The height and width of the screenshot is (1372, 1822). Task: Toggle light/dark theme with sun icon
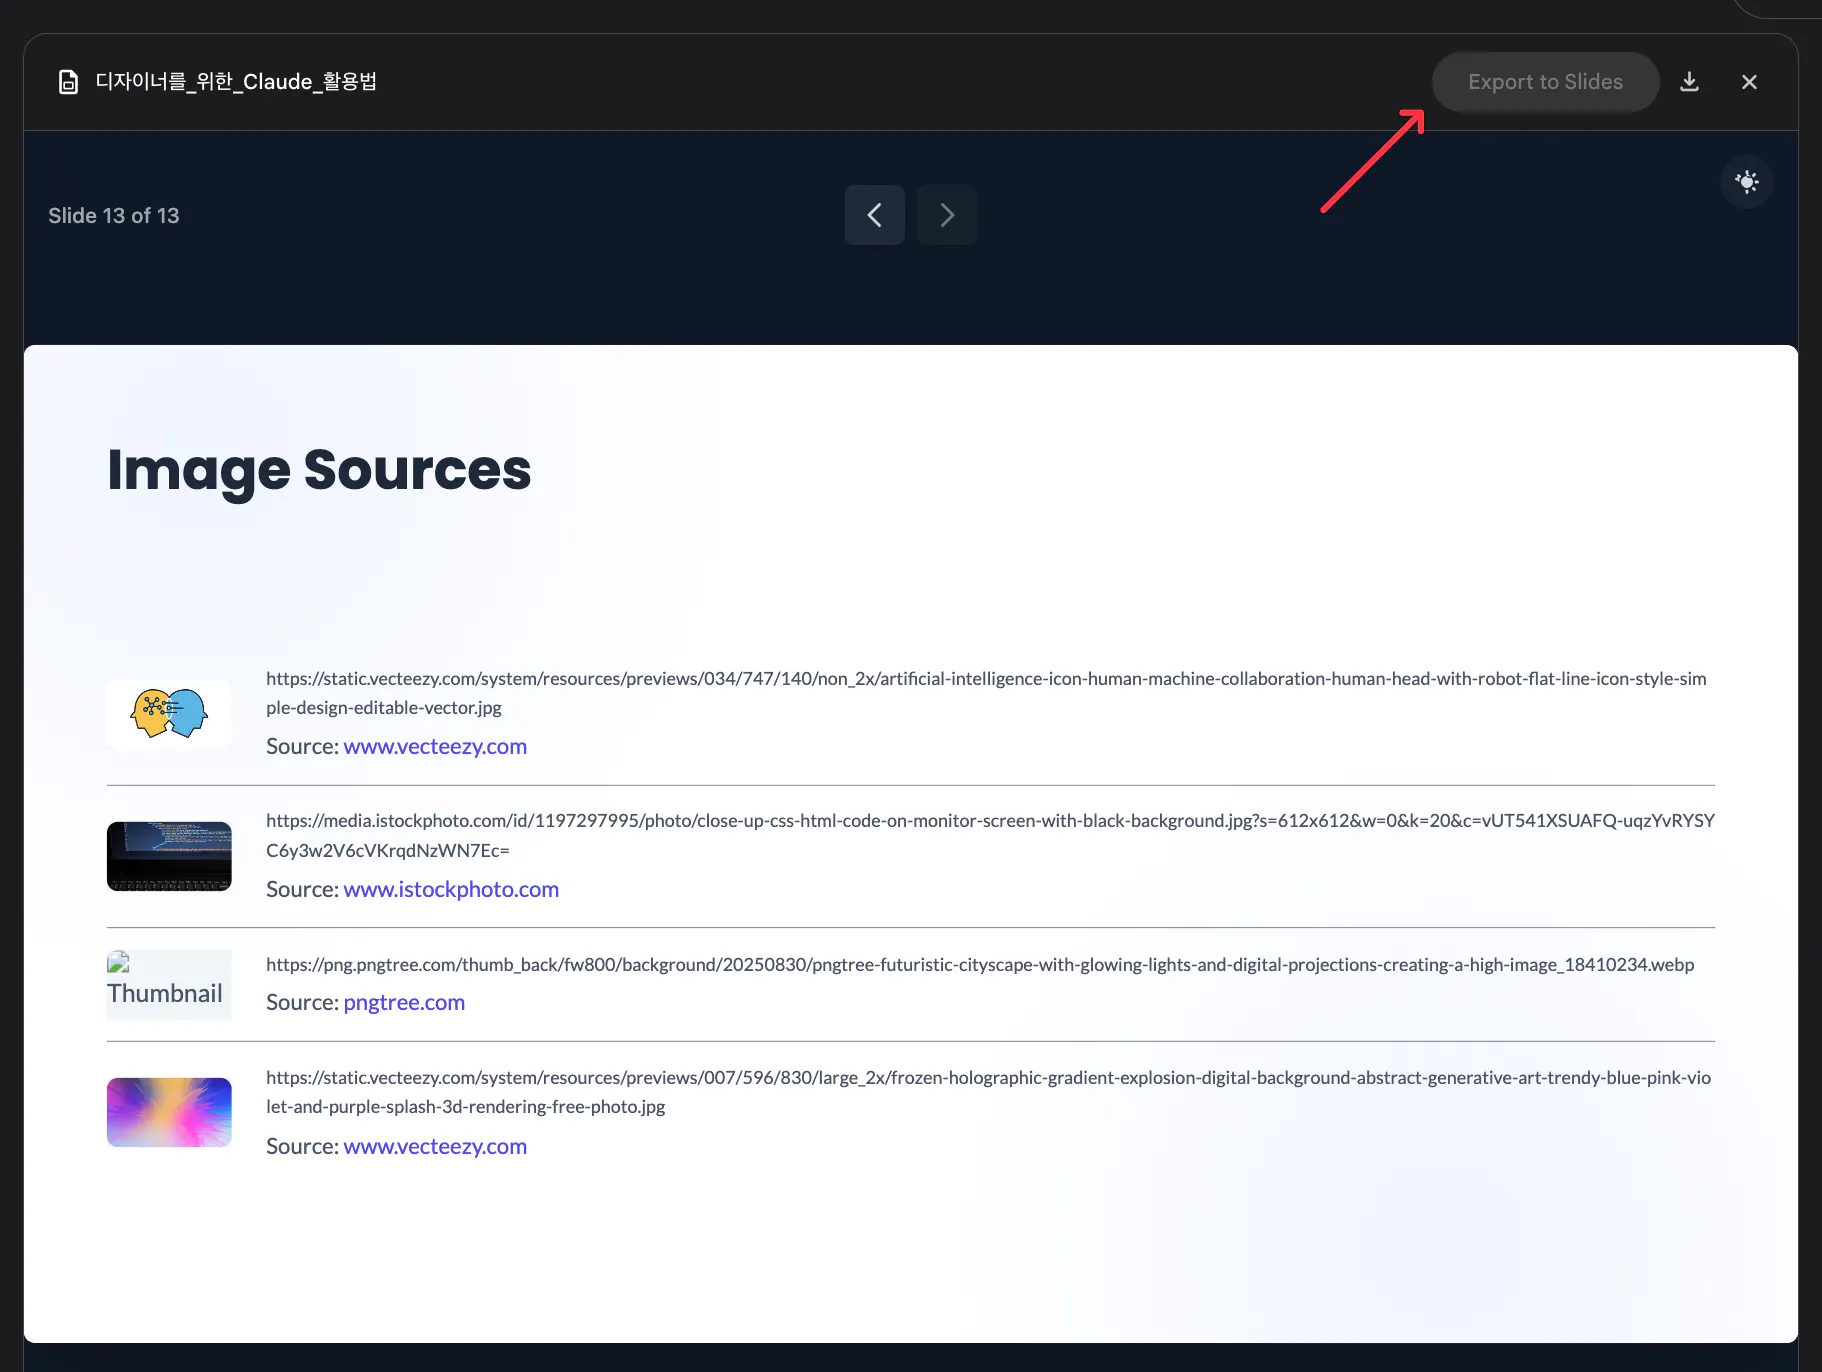click(x=1746, y=182)
